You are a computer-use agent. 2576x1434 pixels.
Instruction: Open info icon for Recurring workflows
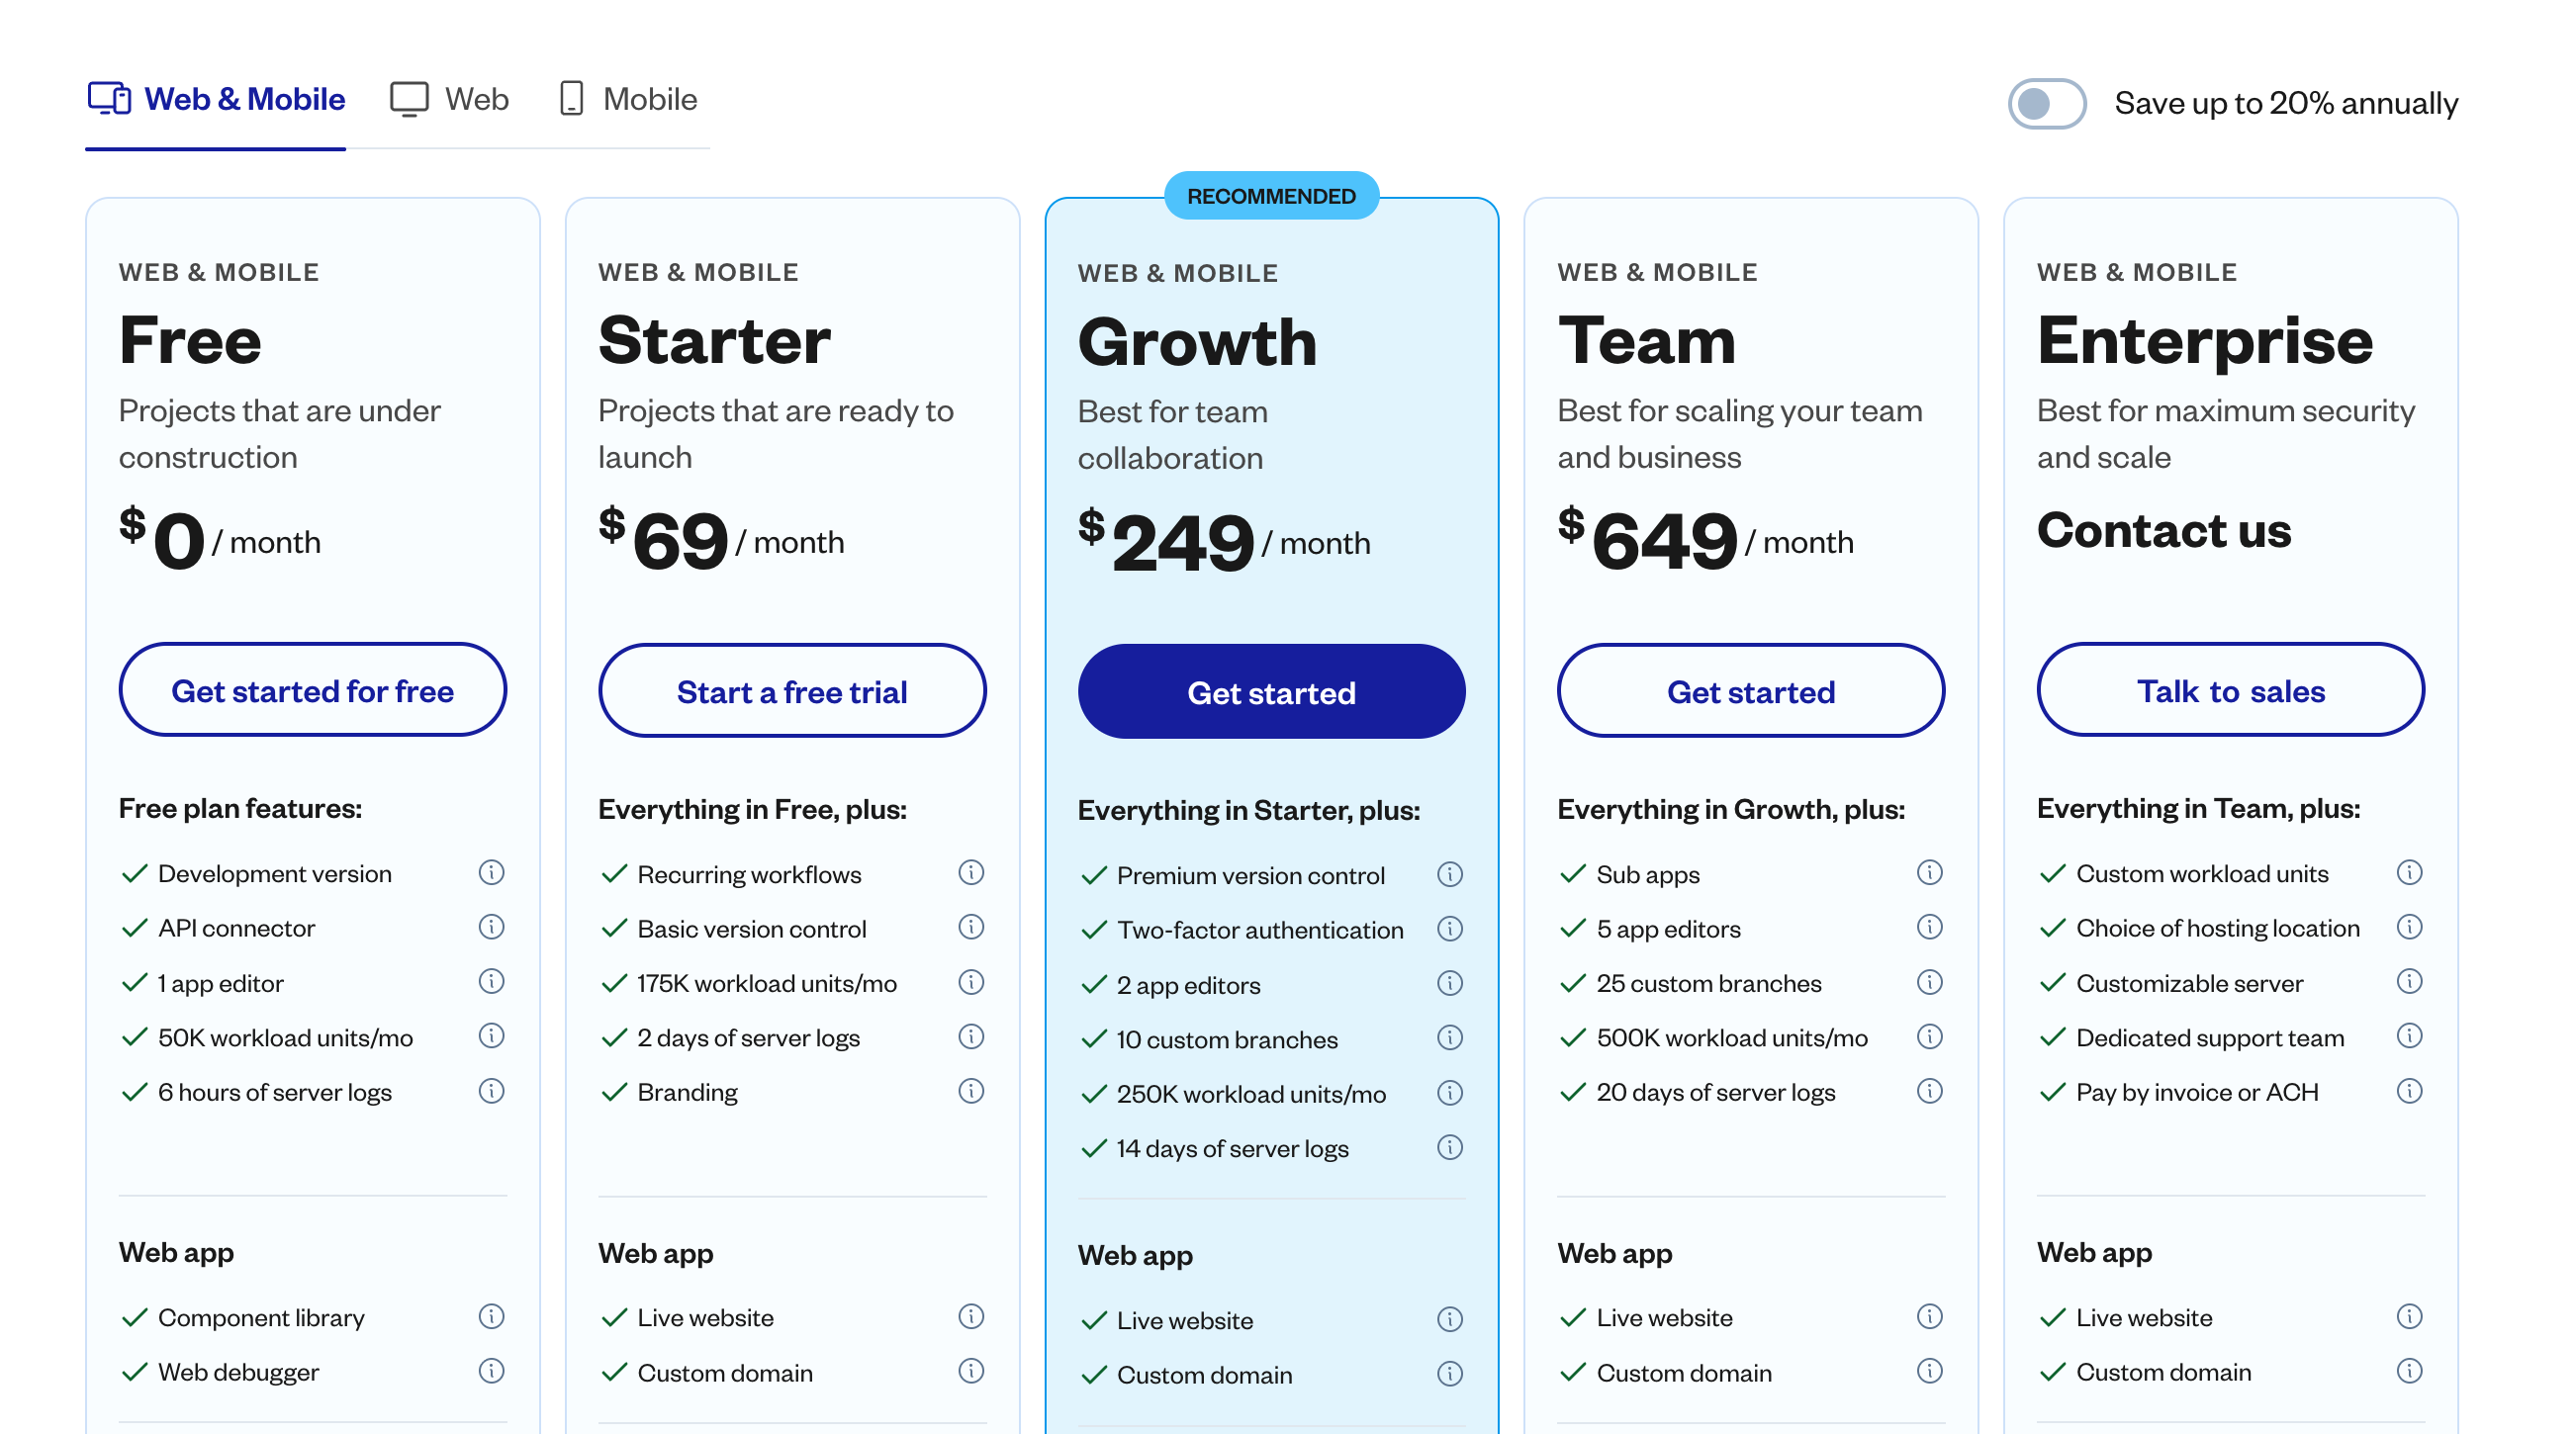point(971,872)
